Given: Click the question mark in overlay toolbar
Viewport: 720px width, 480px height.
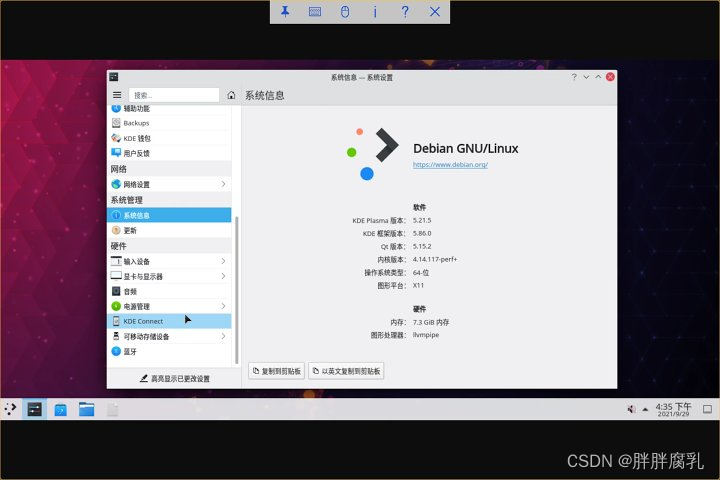Looking at the screenshot, I should pyautogui.click(x=405, y=11).
